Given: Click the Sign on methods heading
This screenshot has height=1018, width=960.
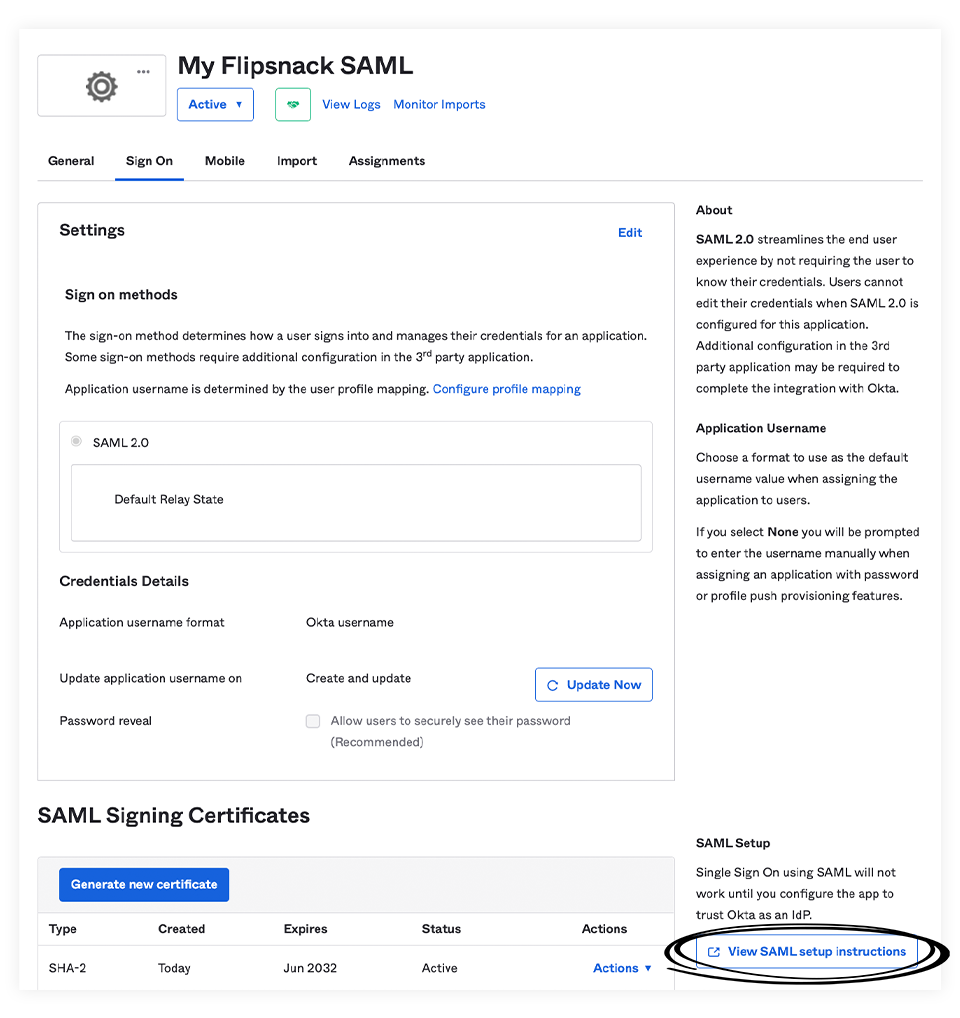Looking at the screenshot, I should point(121,295).
